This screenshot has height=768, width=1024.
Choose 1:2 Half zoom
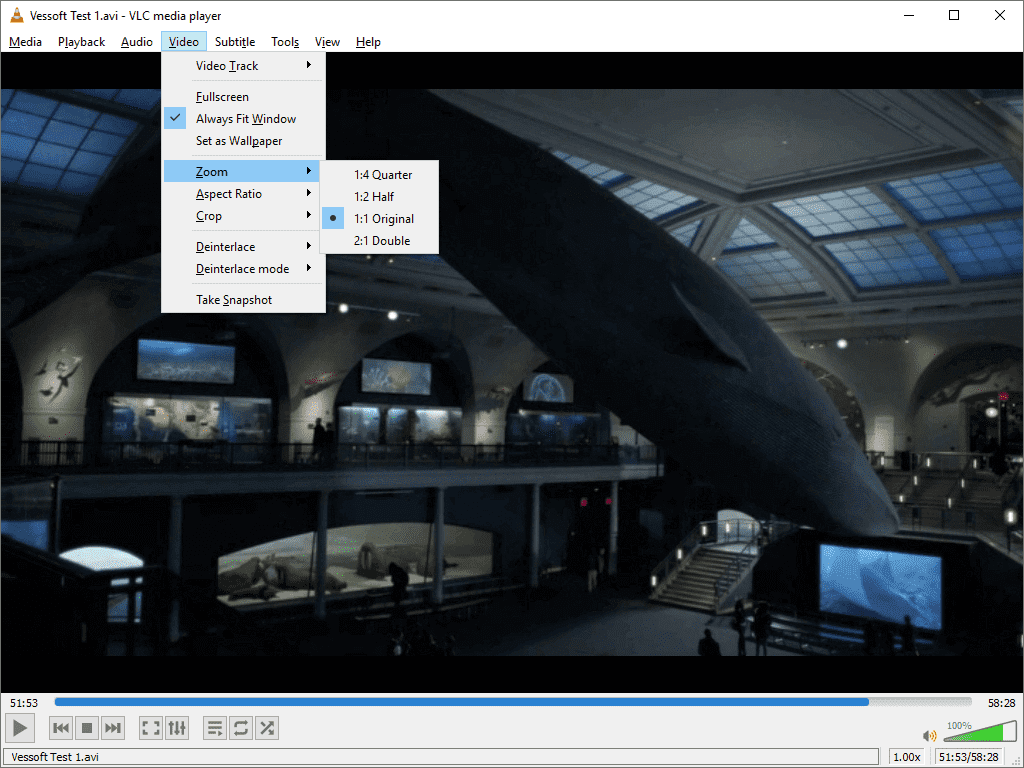point(379,197)
